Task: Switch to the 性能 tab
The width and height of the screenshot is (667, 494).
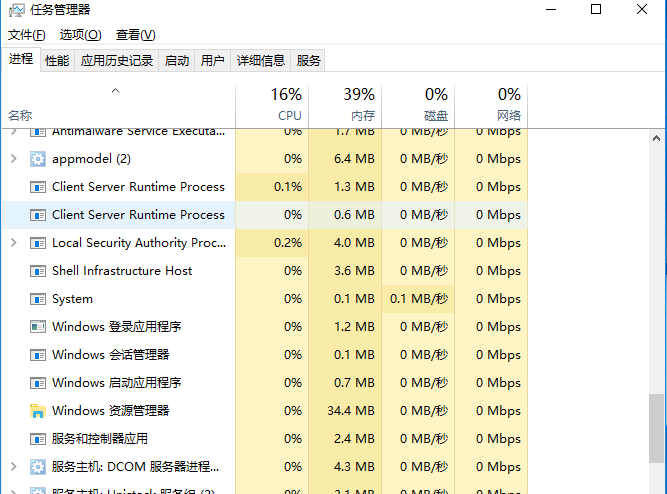Action: (57, 60)
